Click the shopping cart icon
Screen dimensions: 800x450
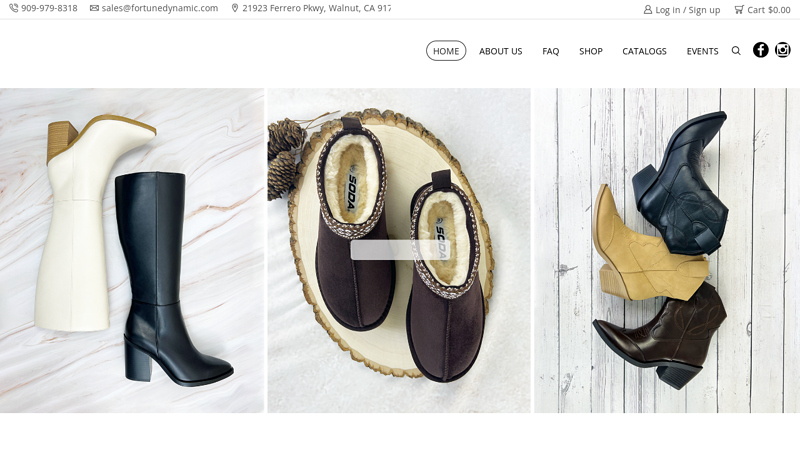click(739, 9)
